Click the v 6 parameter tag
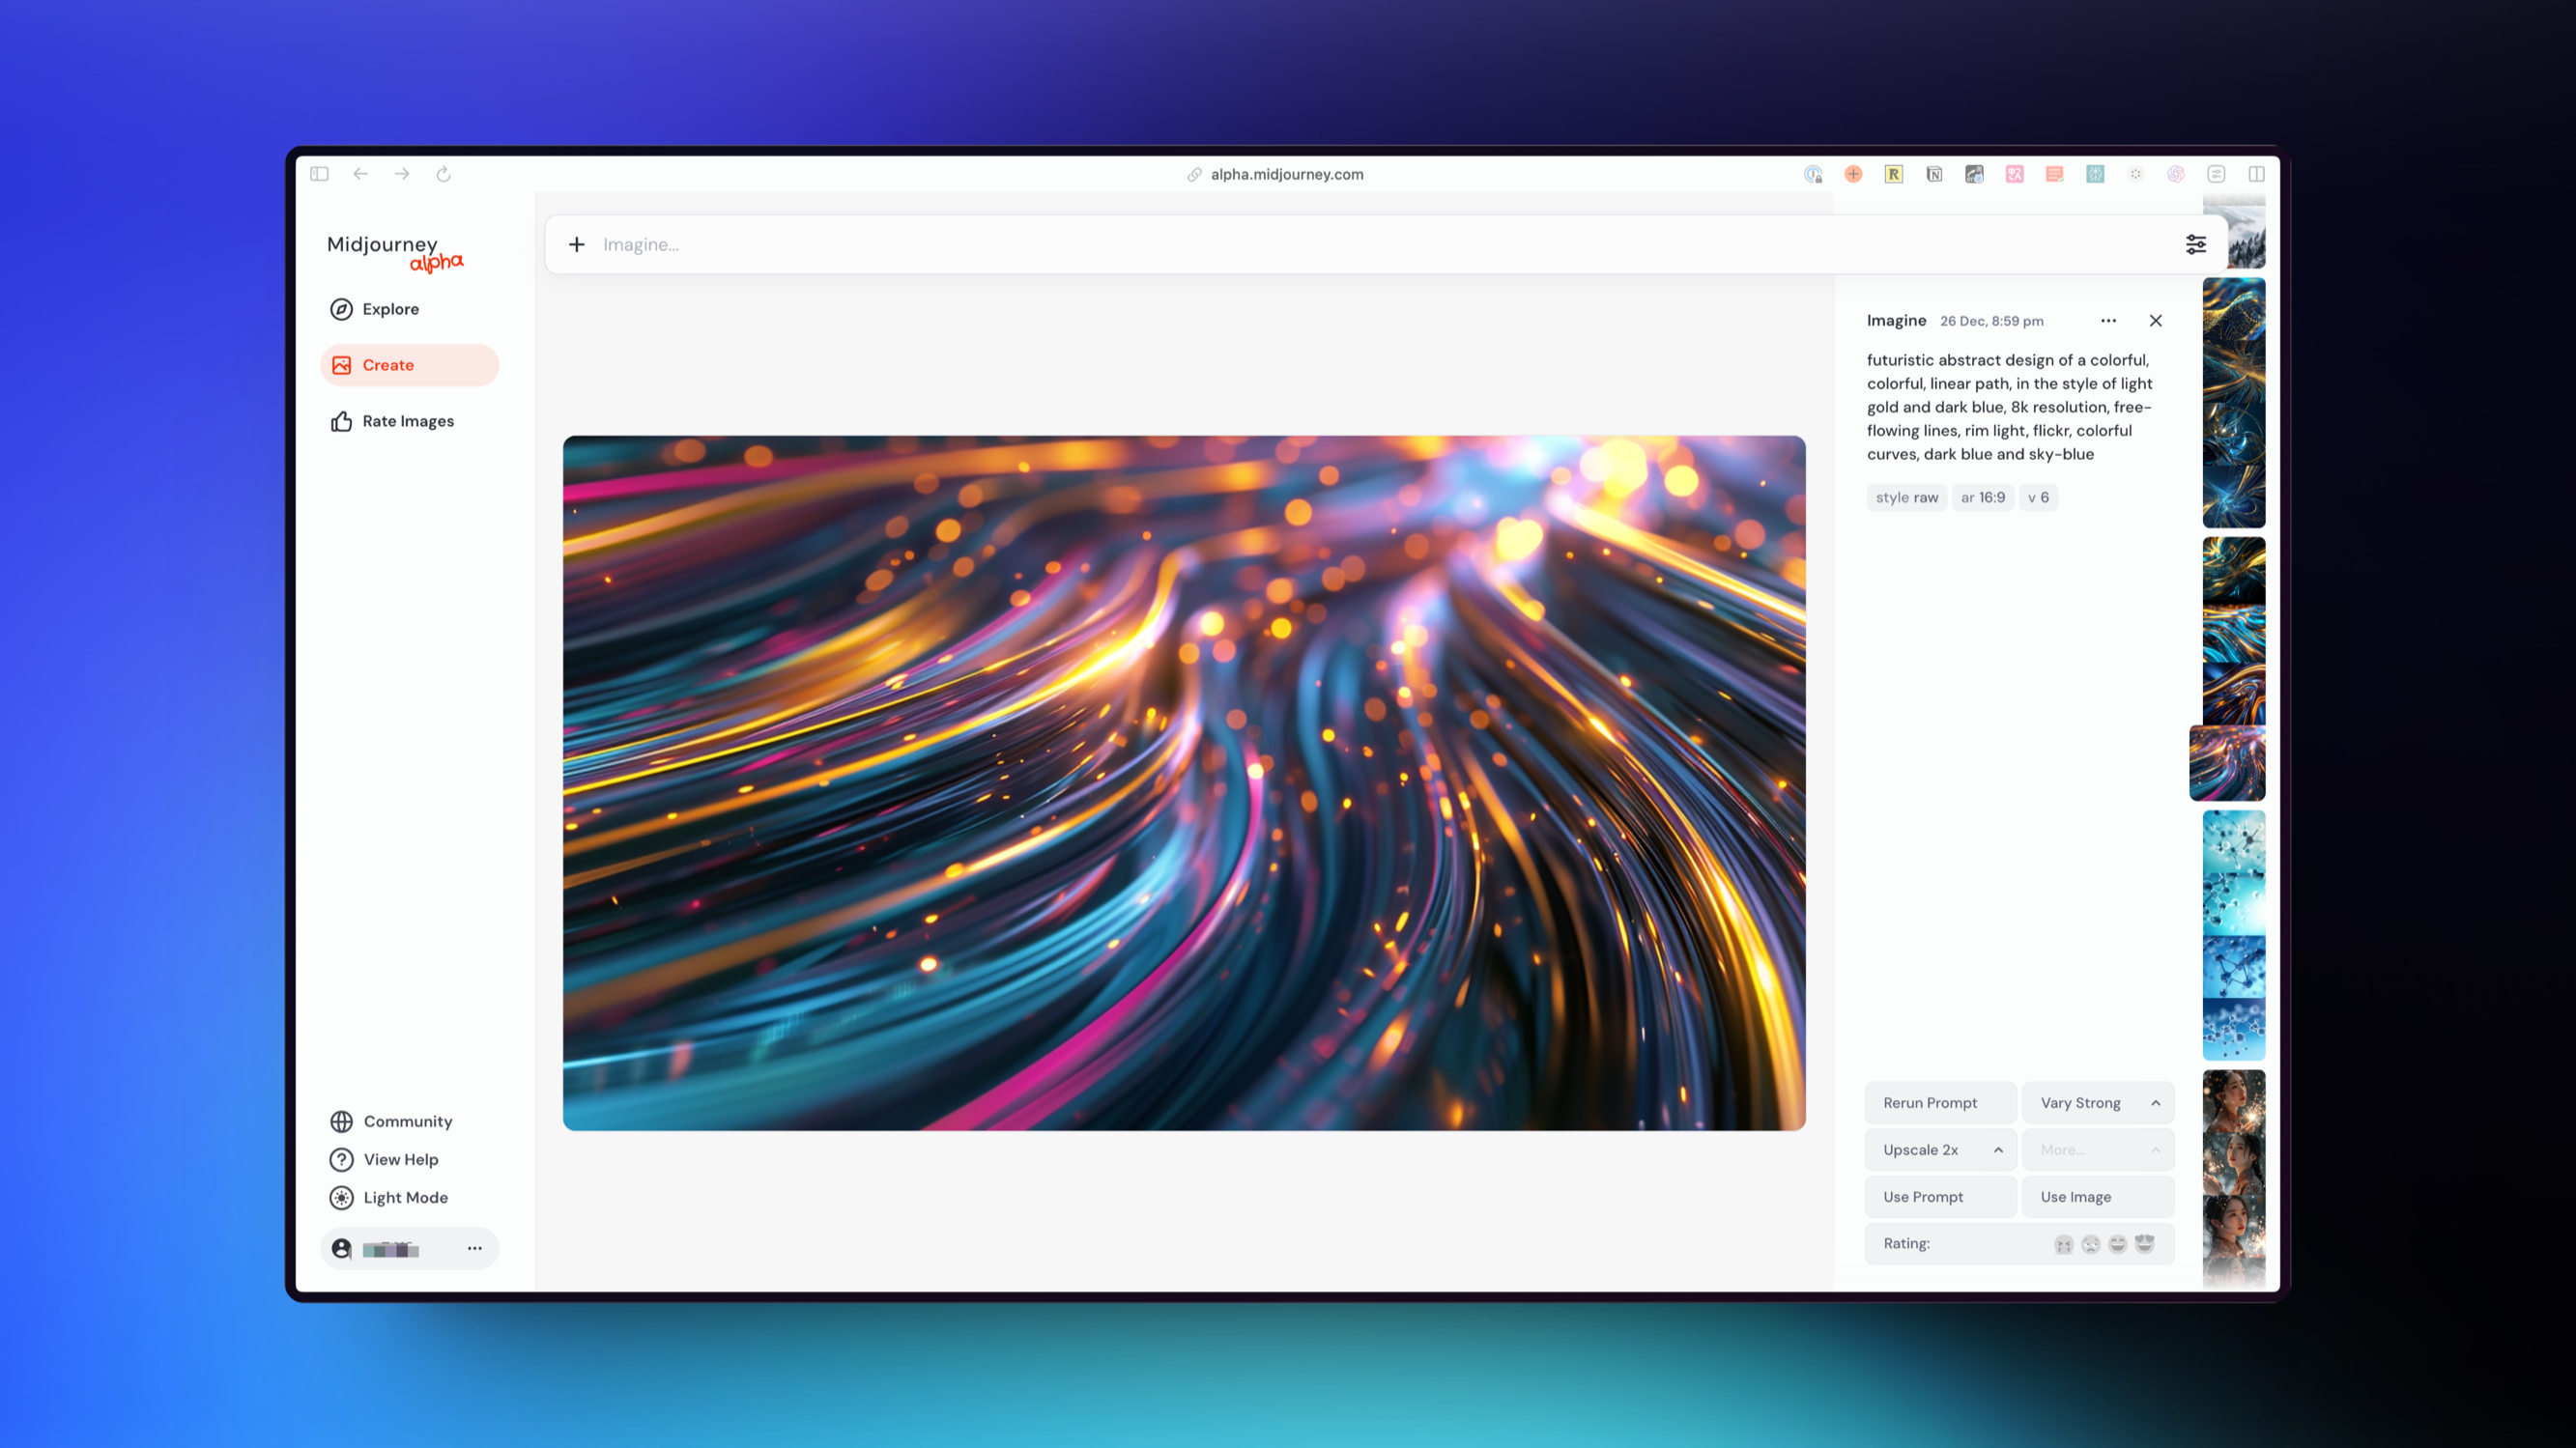Image resolution: width=2576 pixels, height=1448 pixels. (2037, 497)
